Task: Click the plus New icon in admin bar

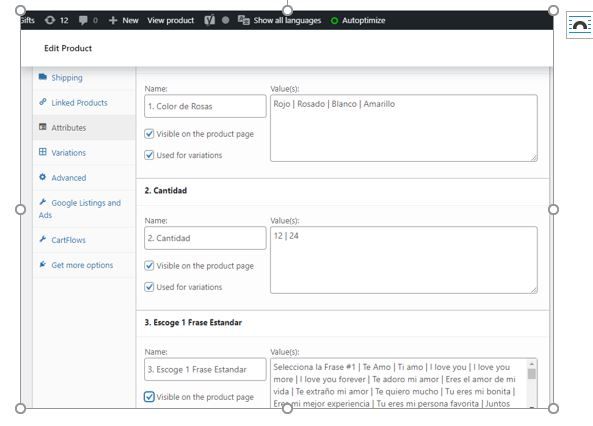Action: coord(113,20)
